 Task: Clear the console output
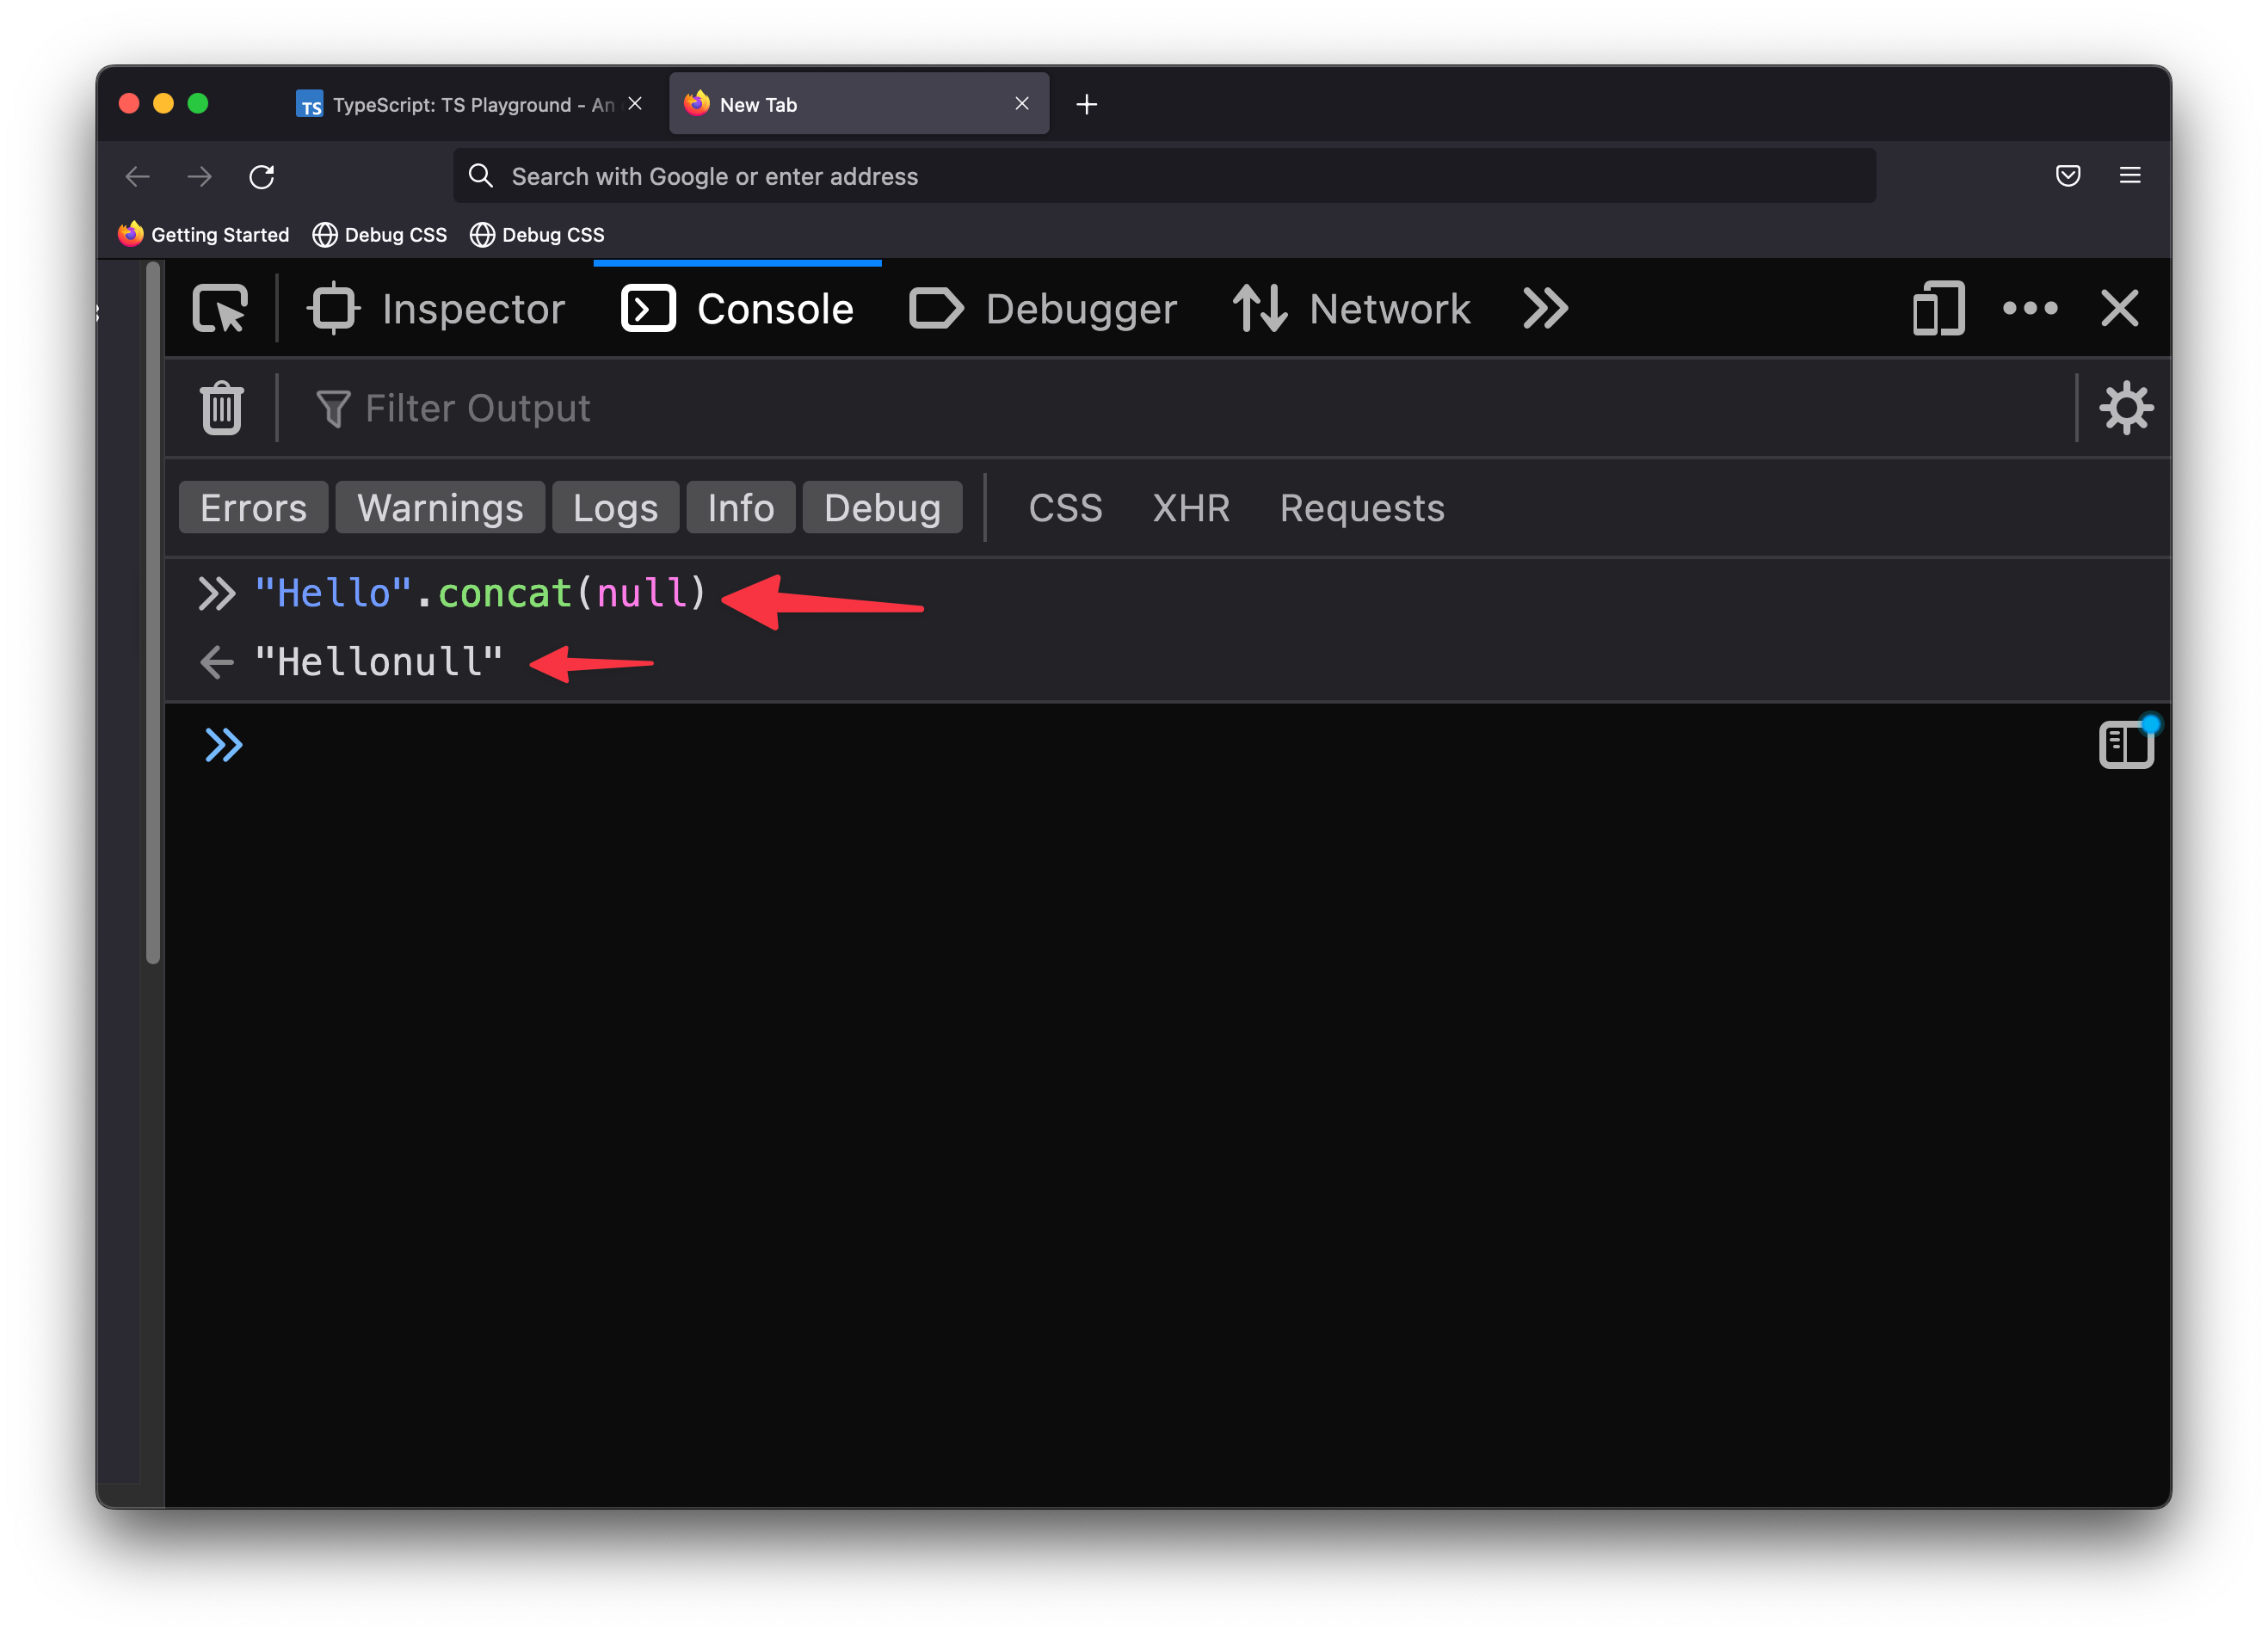click(x=220, y=407)
